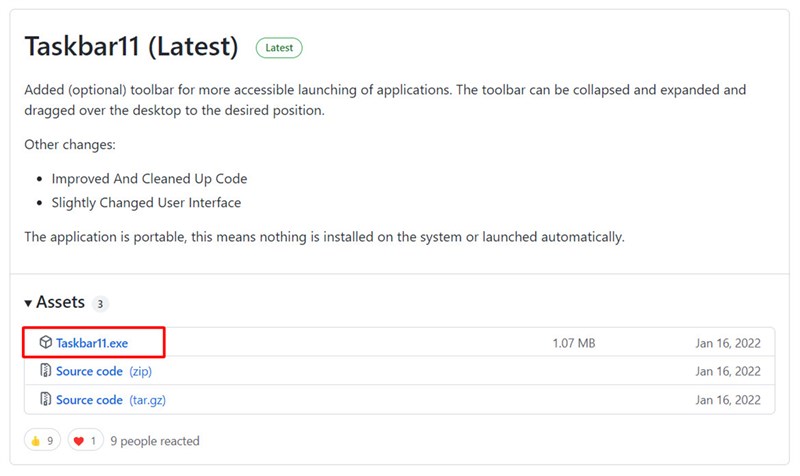This screenshot has height=476, width=800.
Task: Click the green Latest badge
Action: [x=279, y=47]
